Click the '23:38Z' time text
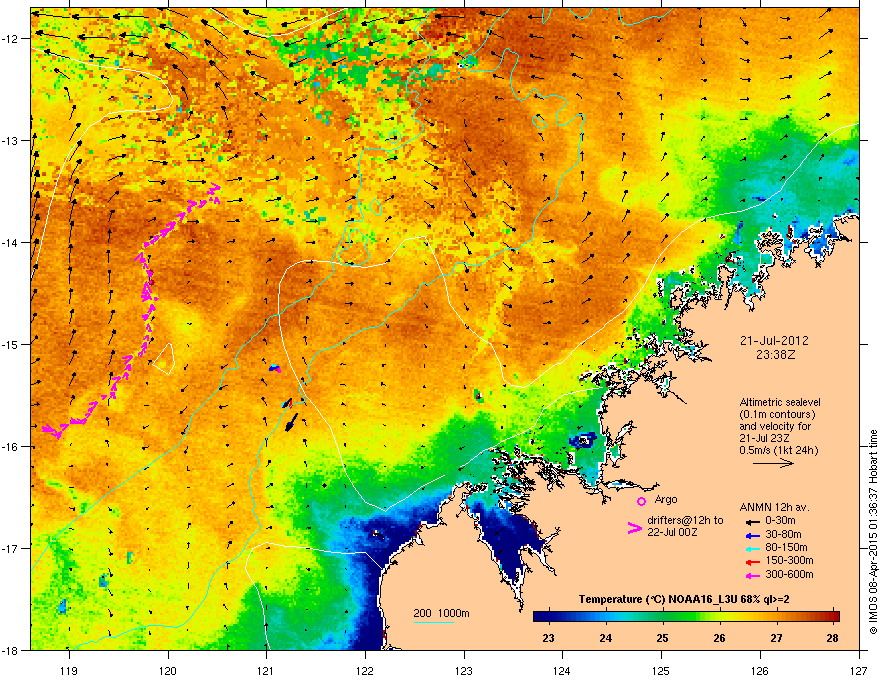 point(775,355)
